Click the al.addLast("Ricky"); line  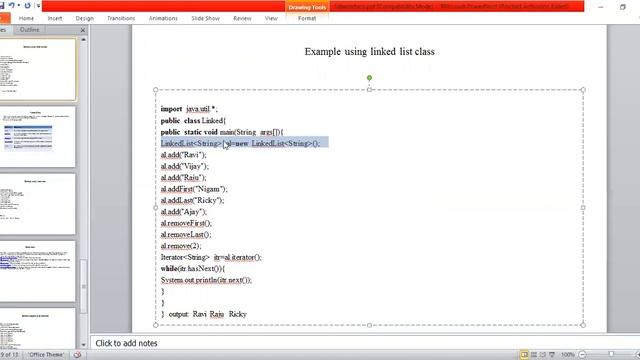(x=192, y=200)
